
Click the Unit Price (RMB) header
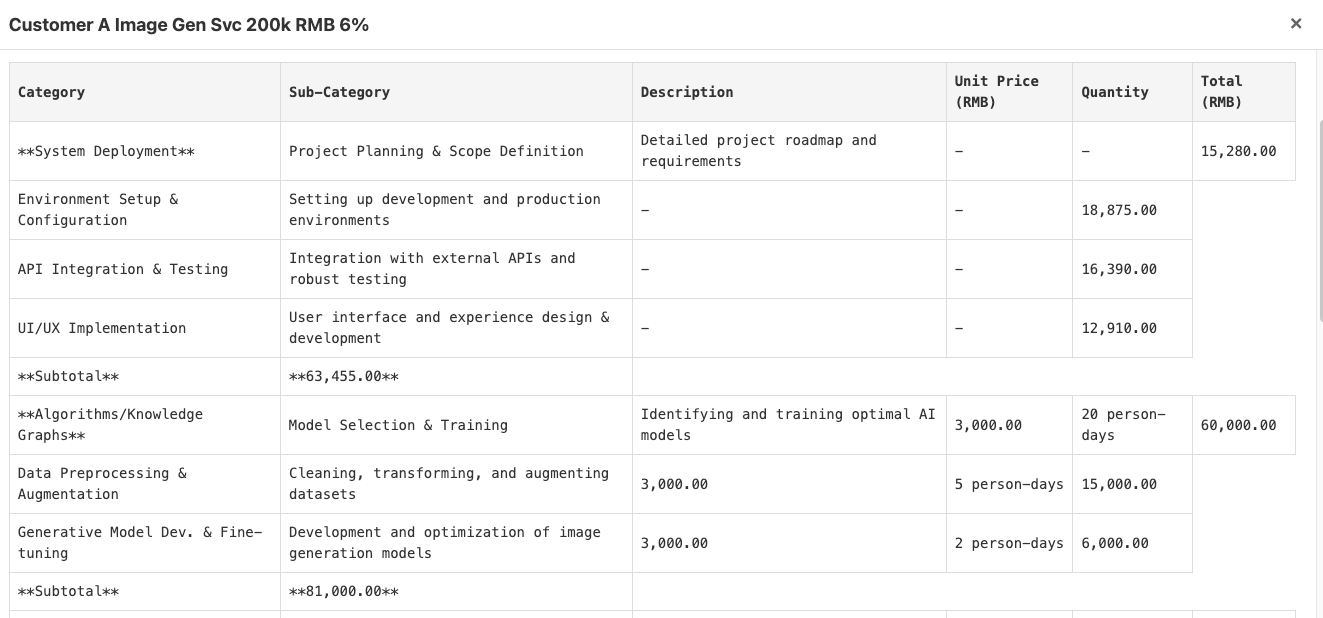[x=996, y=91]
